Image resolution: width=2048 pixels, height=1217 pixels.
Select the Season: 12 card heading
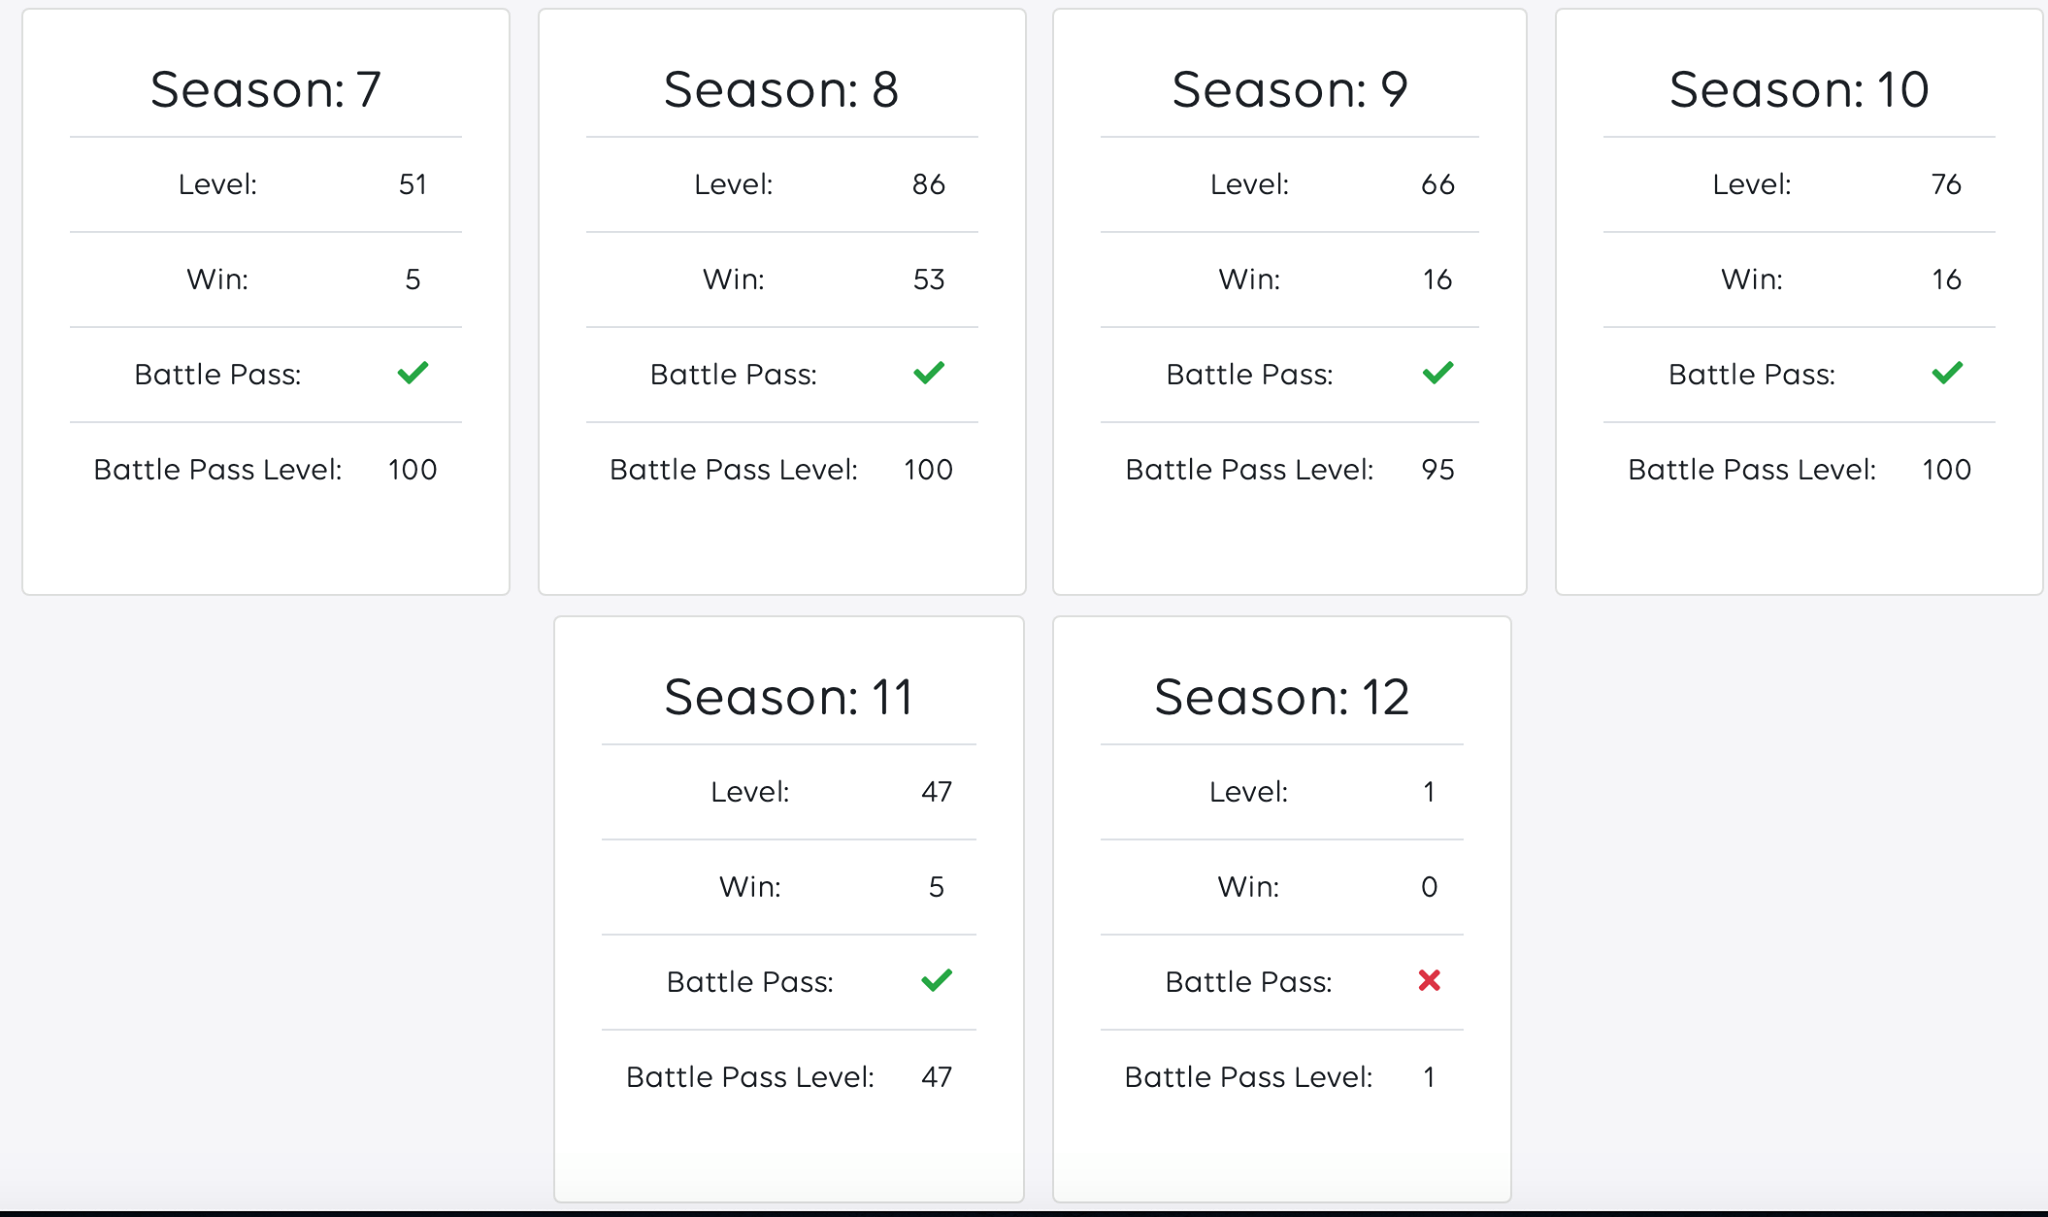click(x=1282, y=696)
